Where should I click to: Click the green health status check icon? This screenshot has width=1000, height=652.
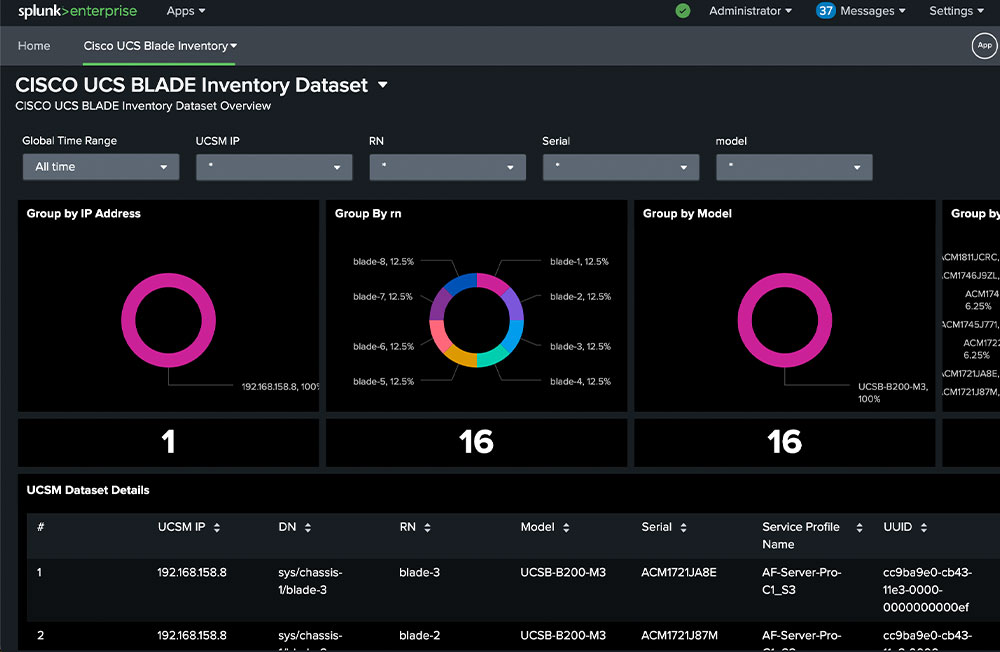(x=682, y=11)
